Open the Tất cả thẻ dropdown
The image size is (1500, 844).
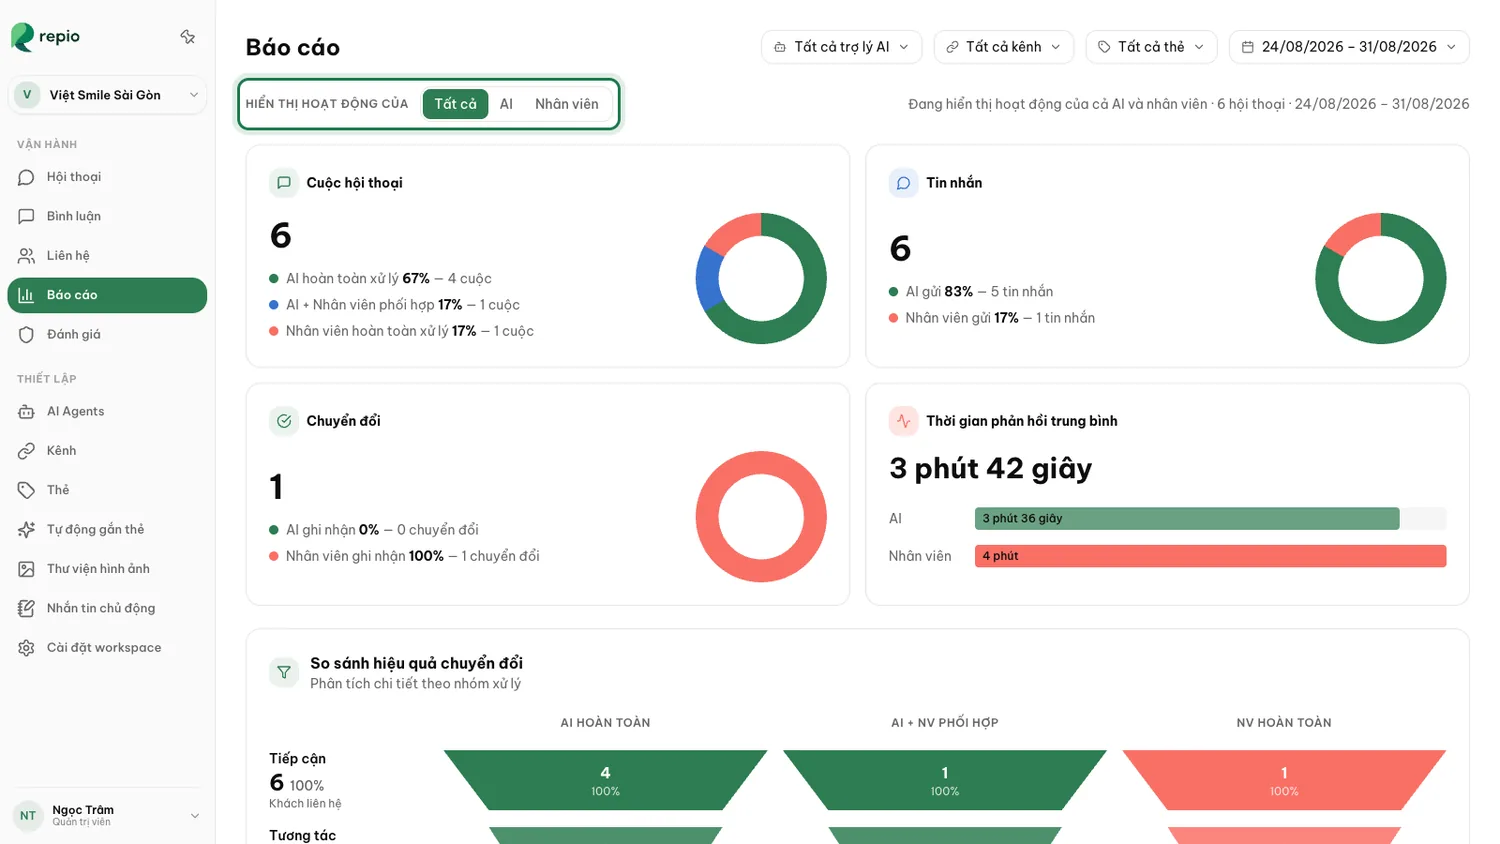(1151, 47)
